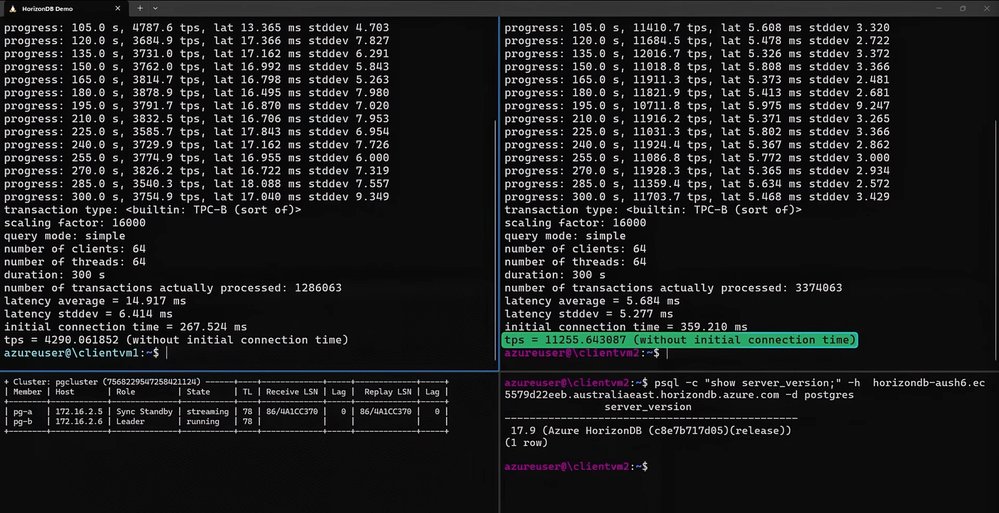Open a new terminal tab with plus
Screen dimensions: 999x513
tap(140, 8)
